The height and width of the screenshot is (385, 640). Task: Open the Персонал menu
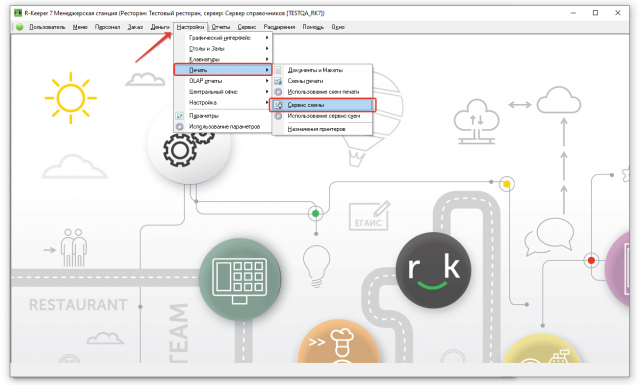click(x=107, y=27)
